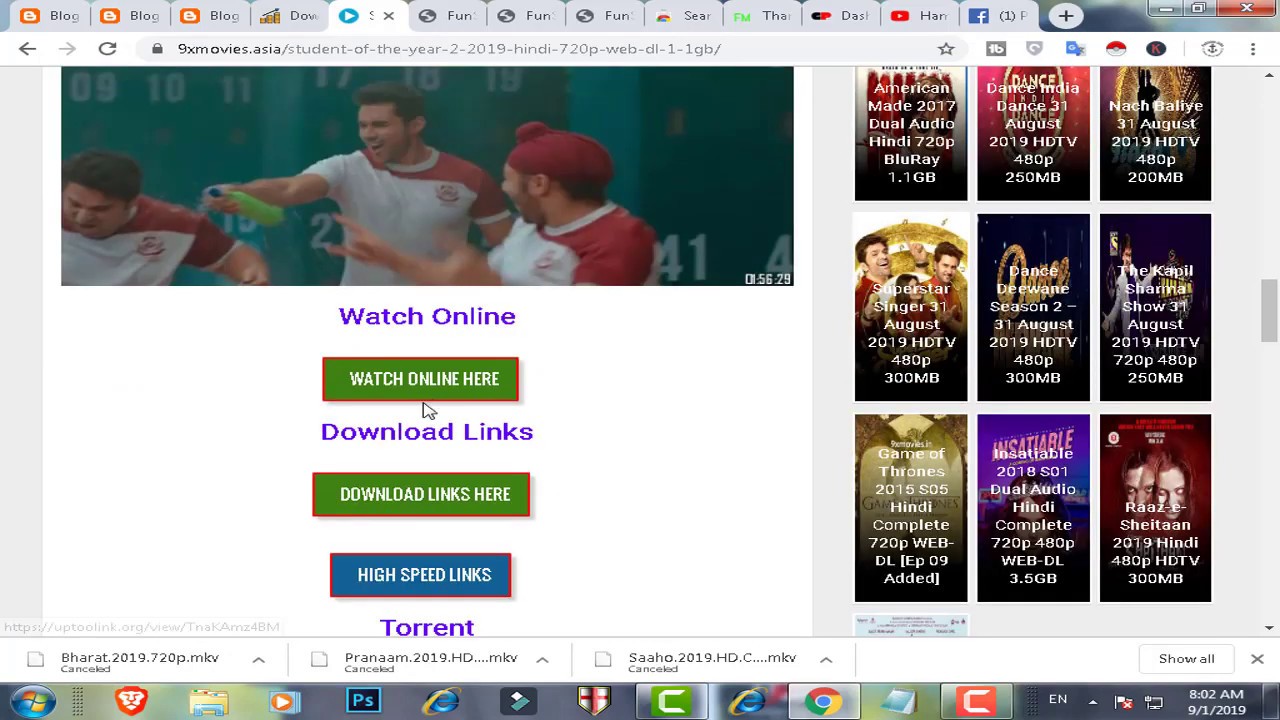
Task: Open the dark round K extension icon
Action: pyautogui.click(x=1156, y=48)
